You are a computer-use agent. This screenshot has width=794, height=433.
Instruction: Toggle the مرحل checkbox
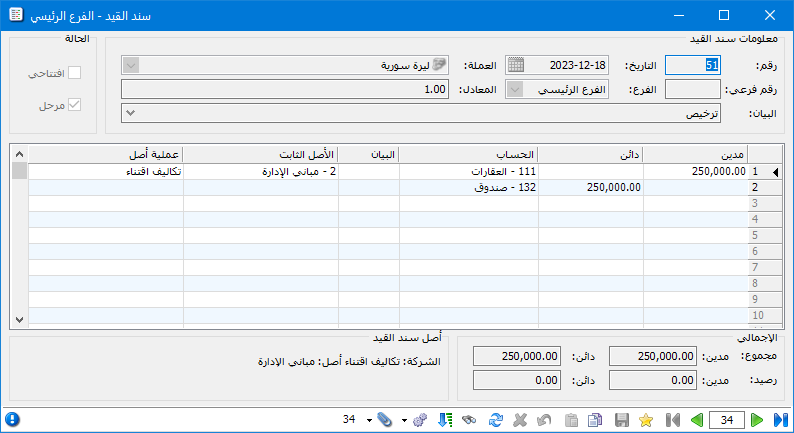pyautogui.click(x=74, y=105)
